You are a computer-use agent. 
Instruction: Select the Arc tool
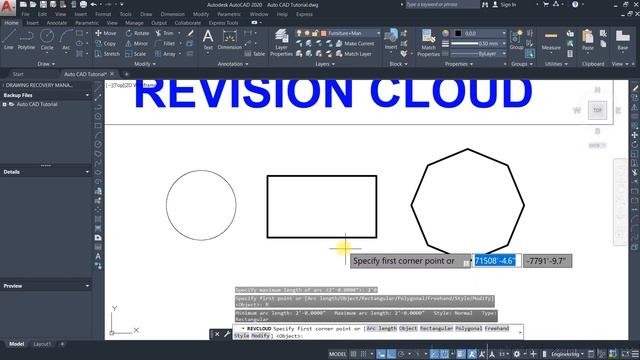coord(66,40)
